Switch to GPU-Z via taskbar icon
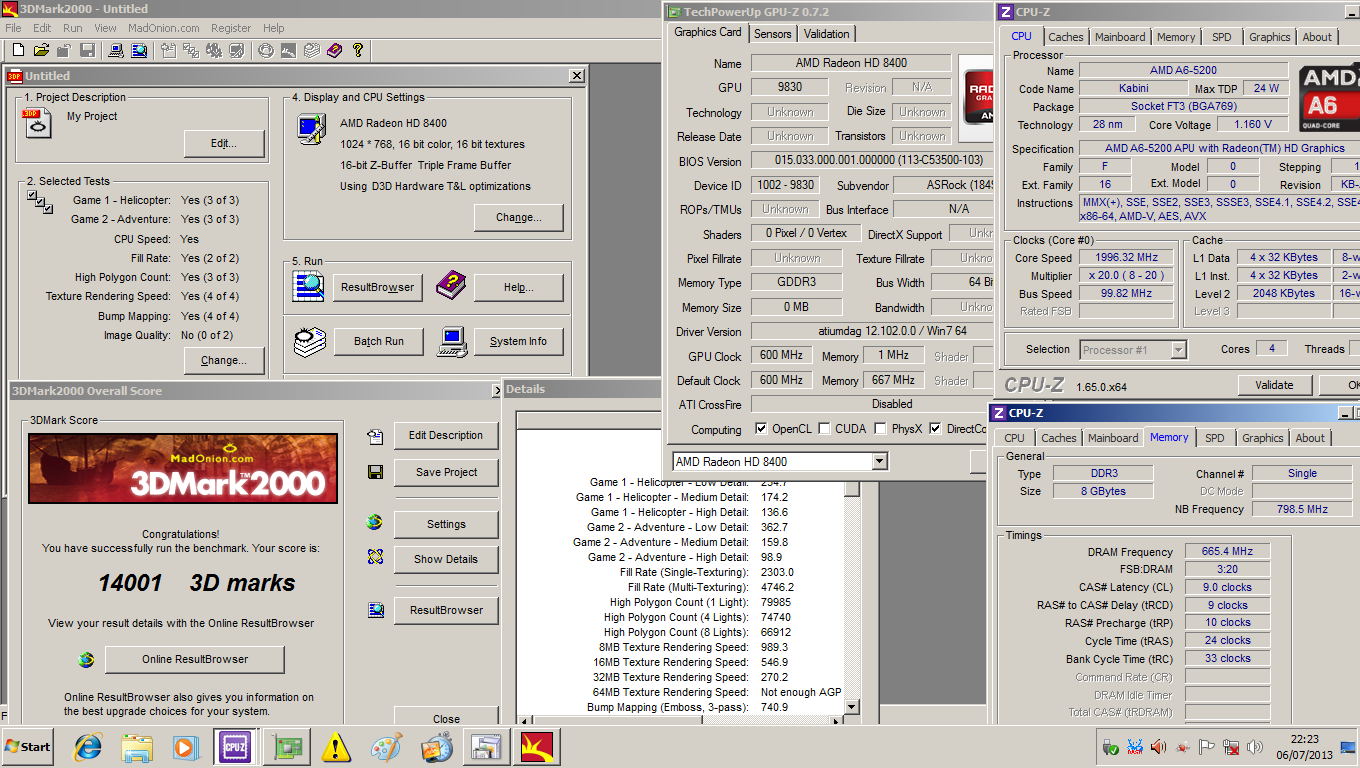The image size is (1360, 768). click(288, 747)
